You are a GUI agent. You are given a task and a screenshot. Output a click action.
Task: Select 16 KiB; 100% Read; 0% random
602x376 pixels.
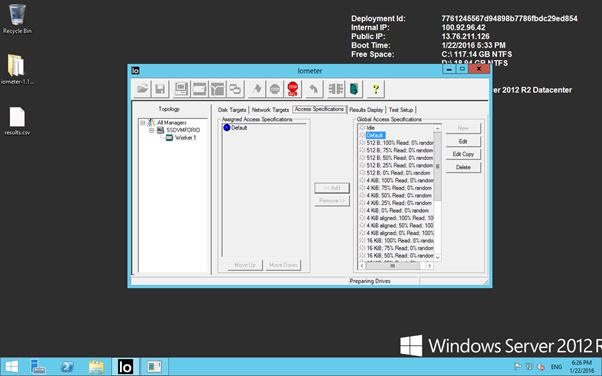[x=400, y=240]
